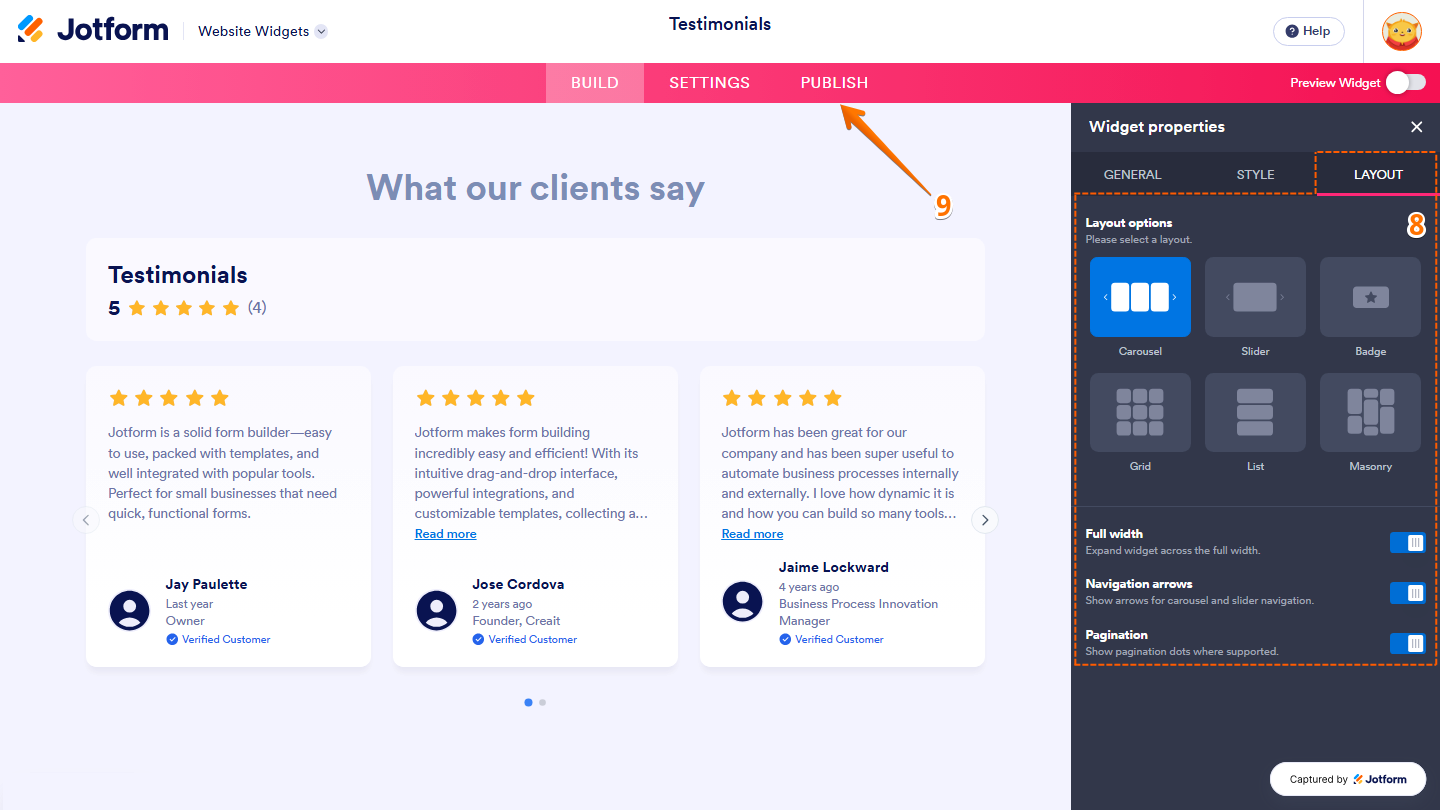Click the Jose Cordova name
Image resolution: width=1440 pixels, height=810 pixels.
pyautogui.click(x=518, y=584)
